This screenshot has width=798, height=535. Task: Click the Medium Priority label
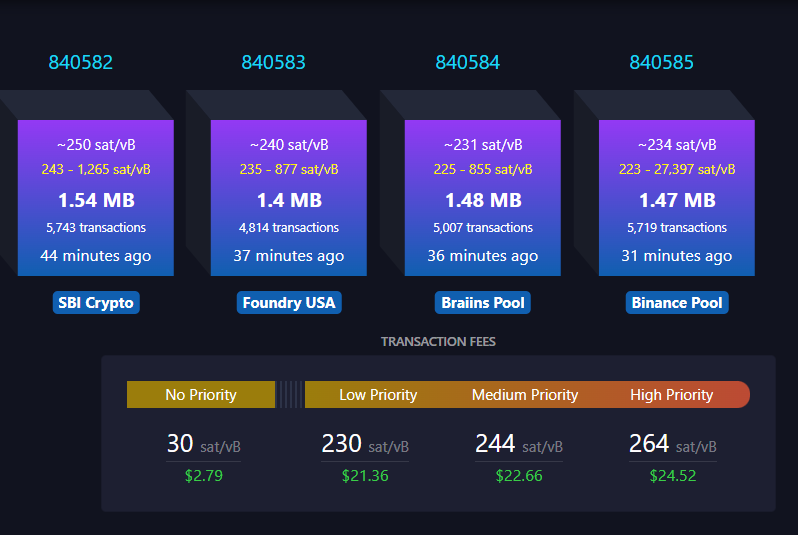point(525,395)
